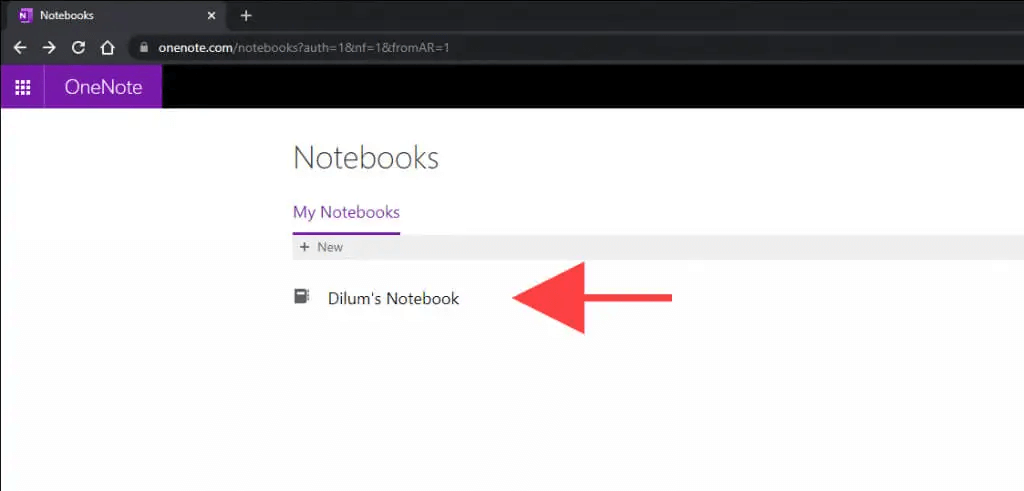Focus the onenote.com address bar
The width and height of the screenshot is (1024, 491).
(575, 48)
